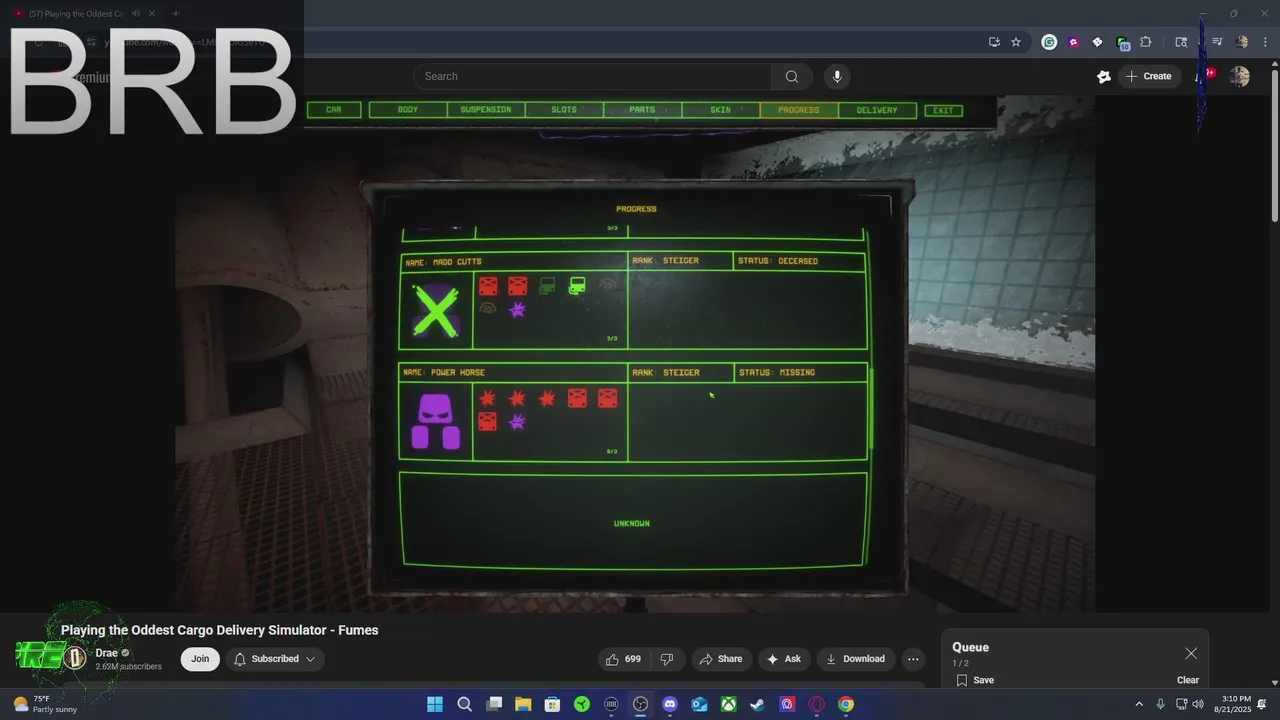Expand the Subscribed notification dropdown
Screen dimensions: 1280x720
point(275,659)
